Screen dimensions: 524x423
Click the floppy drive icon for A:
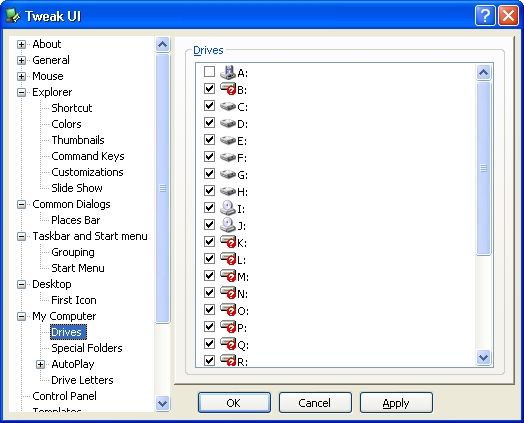pos(228,72)
